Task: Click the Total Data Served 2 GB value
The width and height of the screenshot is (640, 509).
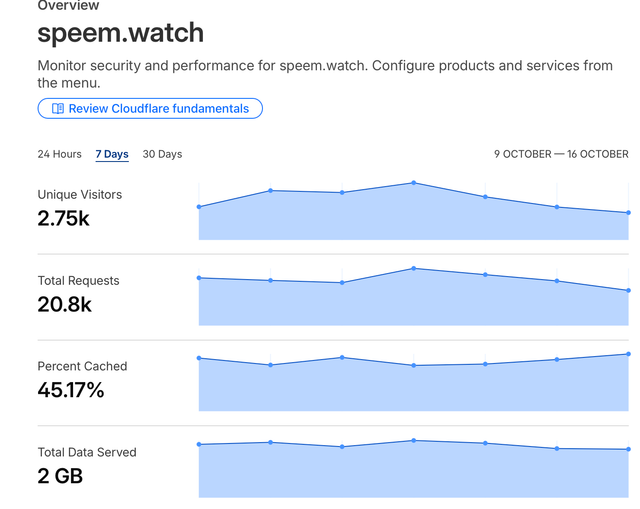Action: click(x=60, y=476)
